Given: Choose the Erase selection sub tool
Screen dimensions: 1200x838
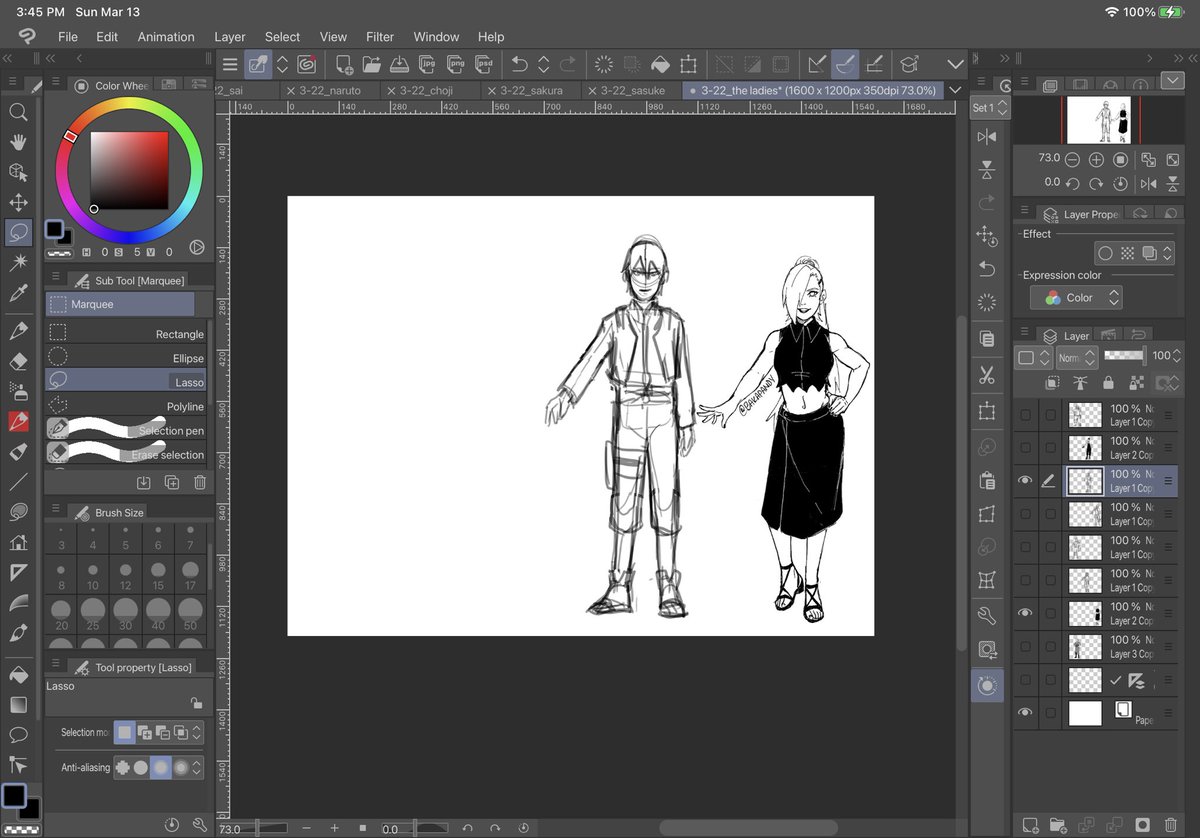Looking at the screenshot, I should click(x=125, y=454).
